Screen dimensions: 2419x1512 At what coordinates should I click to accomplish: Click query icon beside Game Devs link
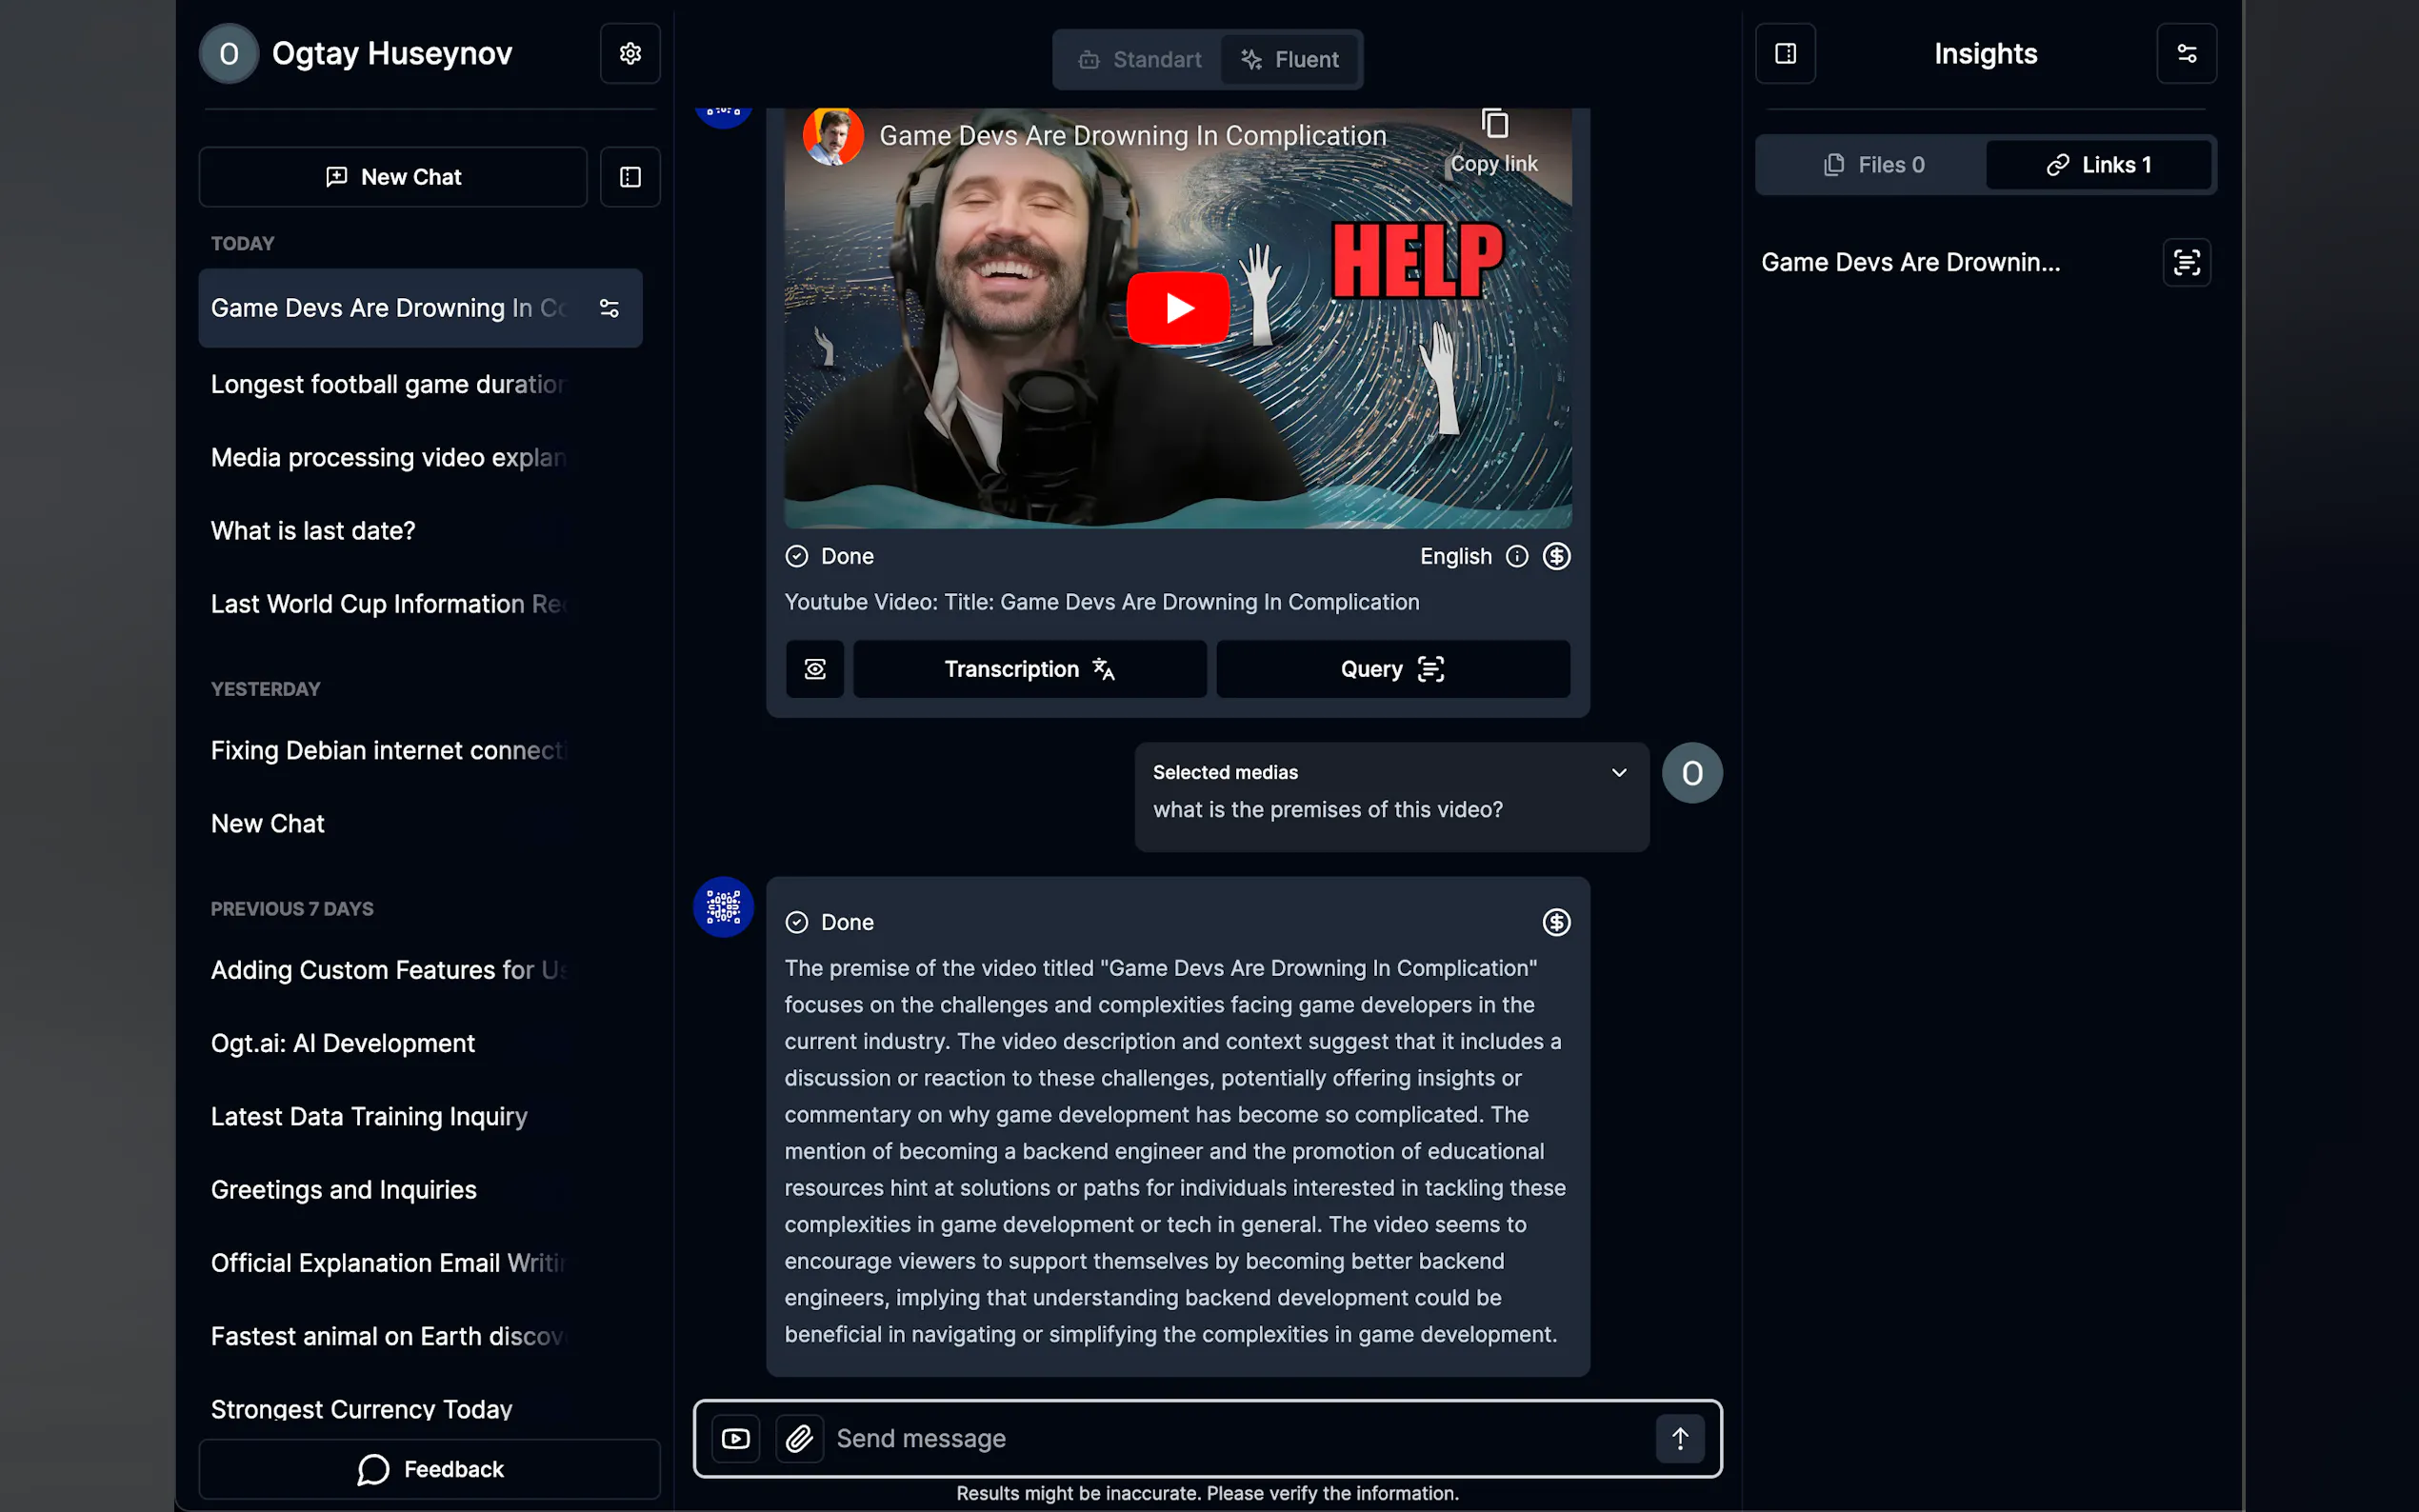pos(2186,263)
